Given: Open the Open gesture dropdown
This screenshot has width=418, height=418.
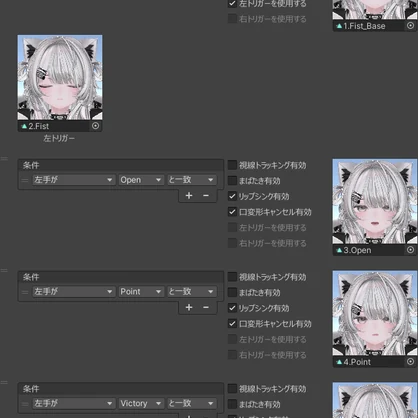Looking at the screenshot, I should click(x=141, y=180).
